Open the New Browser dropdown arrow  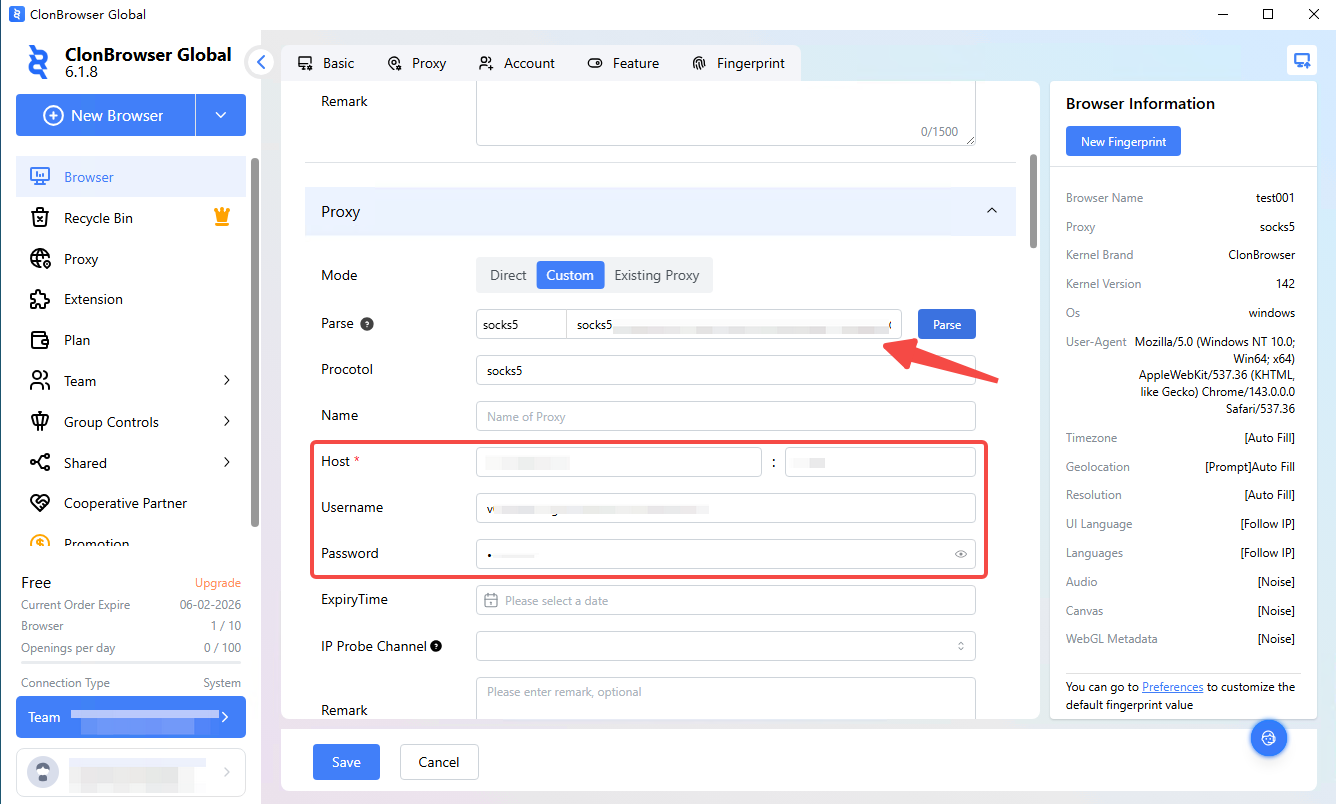[221, 116]
